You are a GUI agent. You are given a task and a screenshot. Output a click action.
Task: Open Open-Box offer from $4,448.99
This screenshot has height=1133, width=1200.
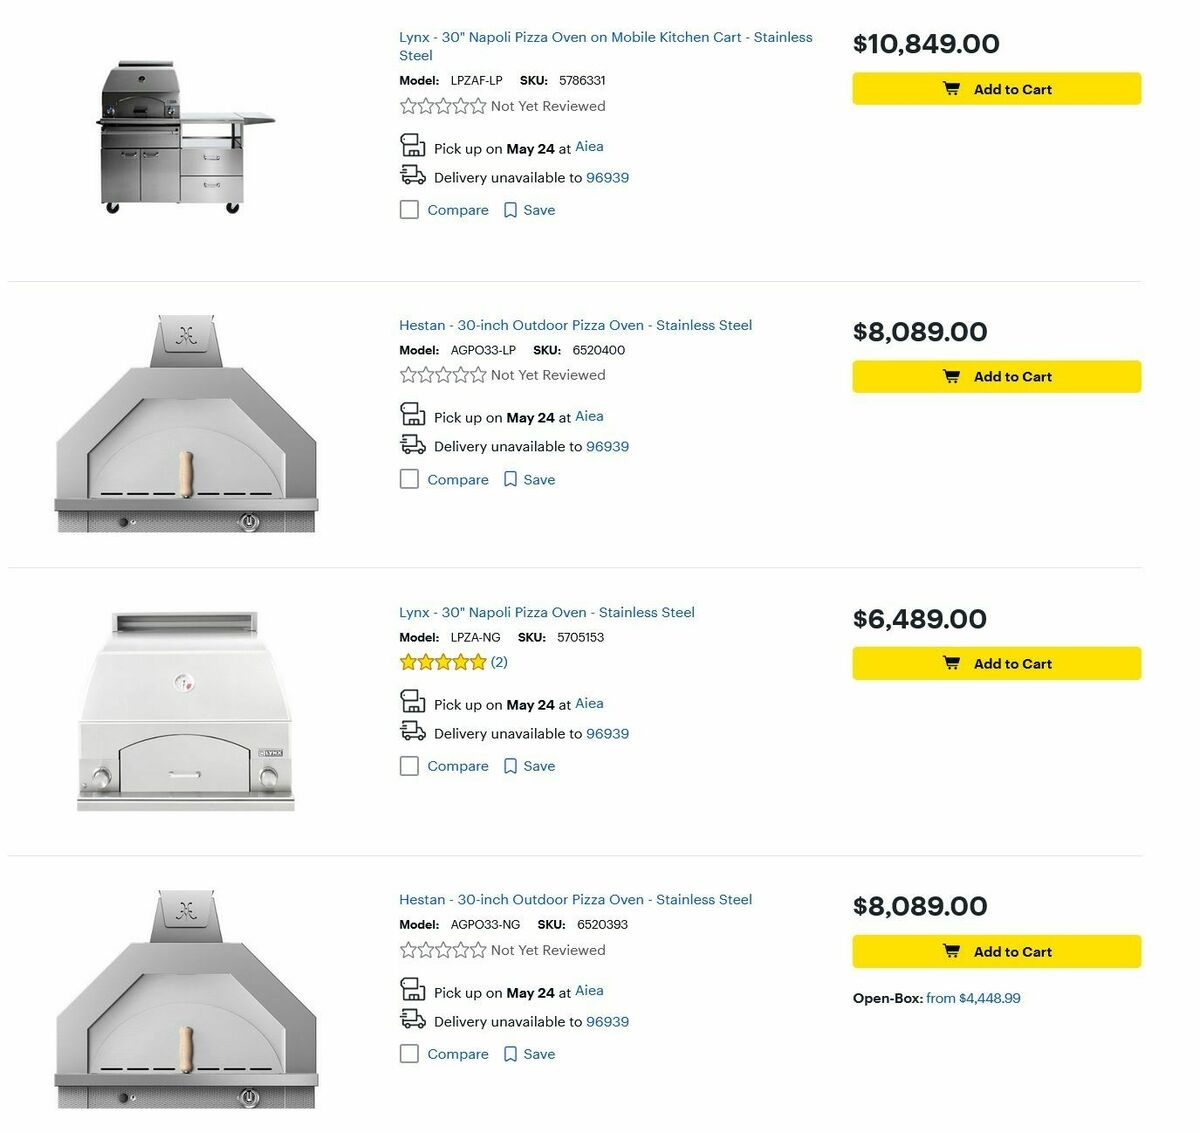click(x=972, y=998)
